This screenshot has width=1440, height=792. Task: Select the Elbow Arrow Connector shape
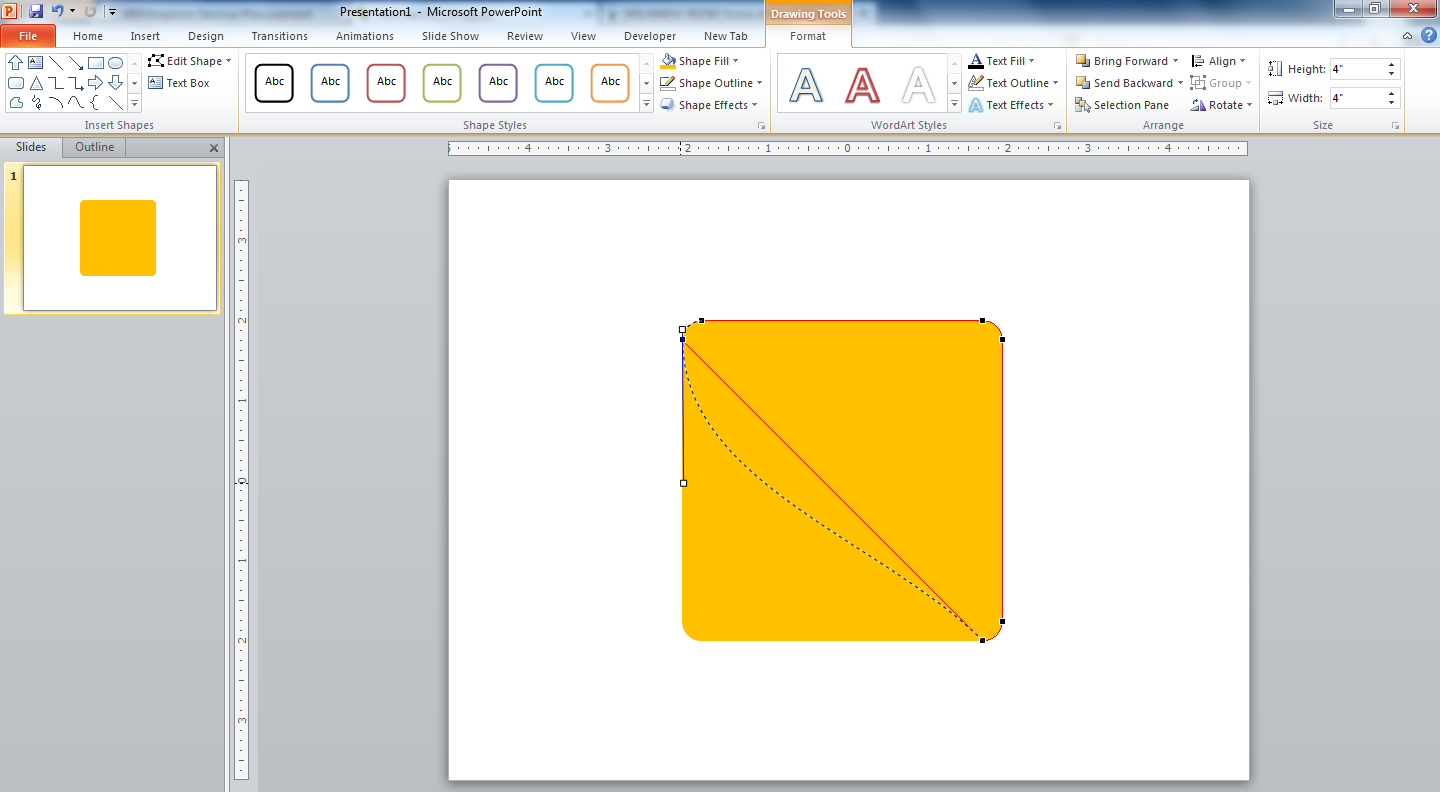[76, 82]
